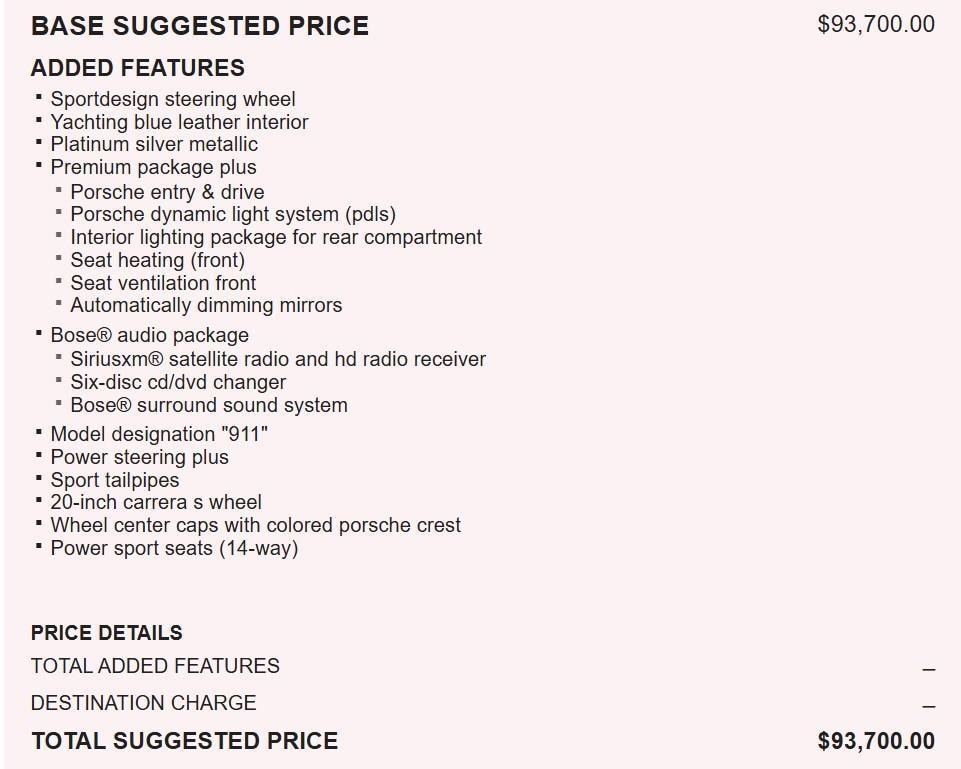The height and width of the screenshot is (769, 961).
Task: Select the Sportdesign steering wheel feature
Action: pyautogui.click(x=173, y=99)
